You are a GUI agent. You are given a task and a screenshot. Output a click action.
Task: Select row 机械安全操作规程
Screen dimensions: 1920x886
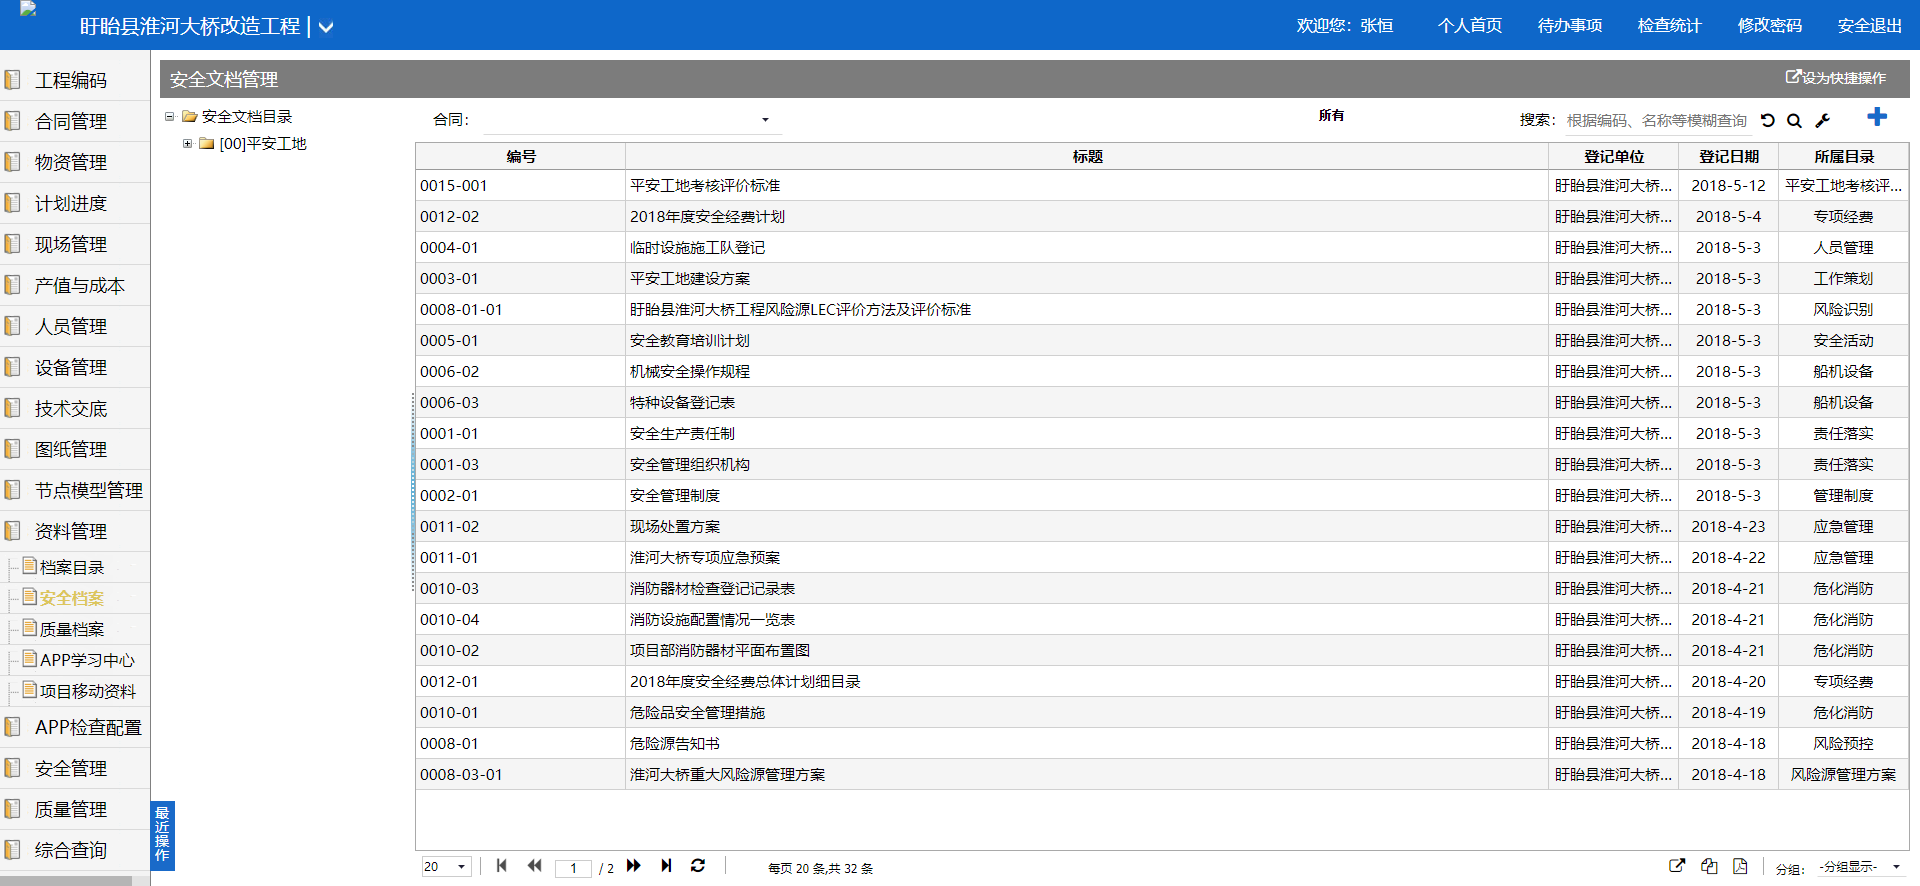tap(1162, 371)
